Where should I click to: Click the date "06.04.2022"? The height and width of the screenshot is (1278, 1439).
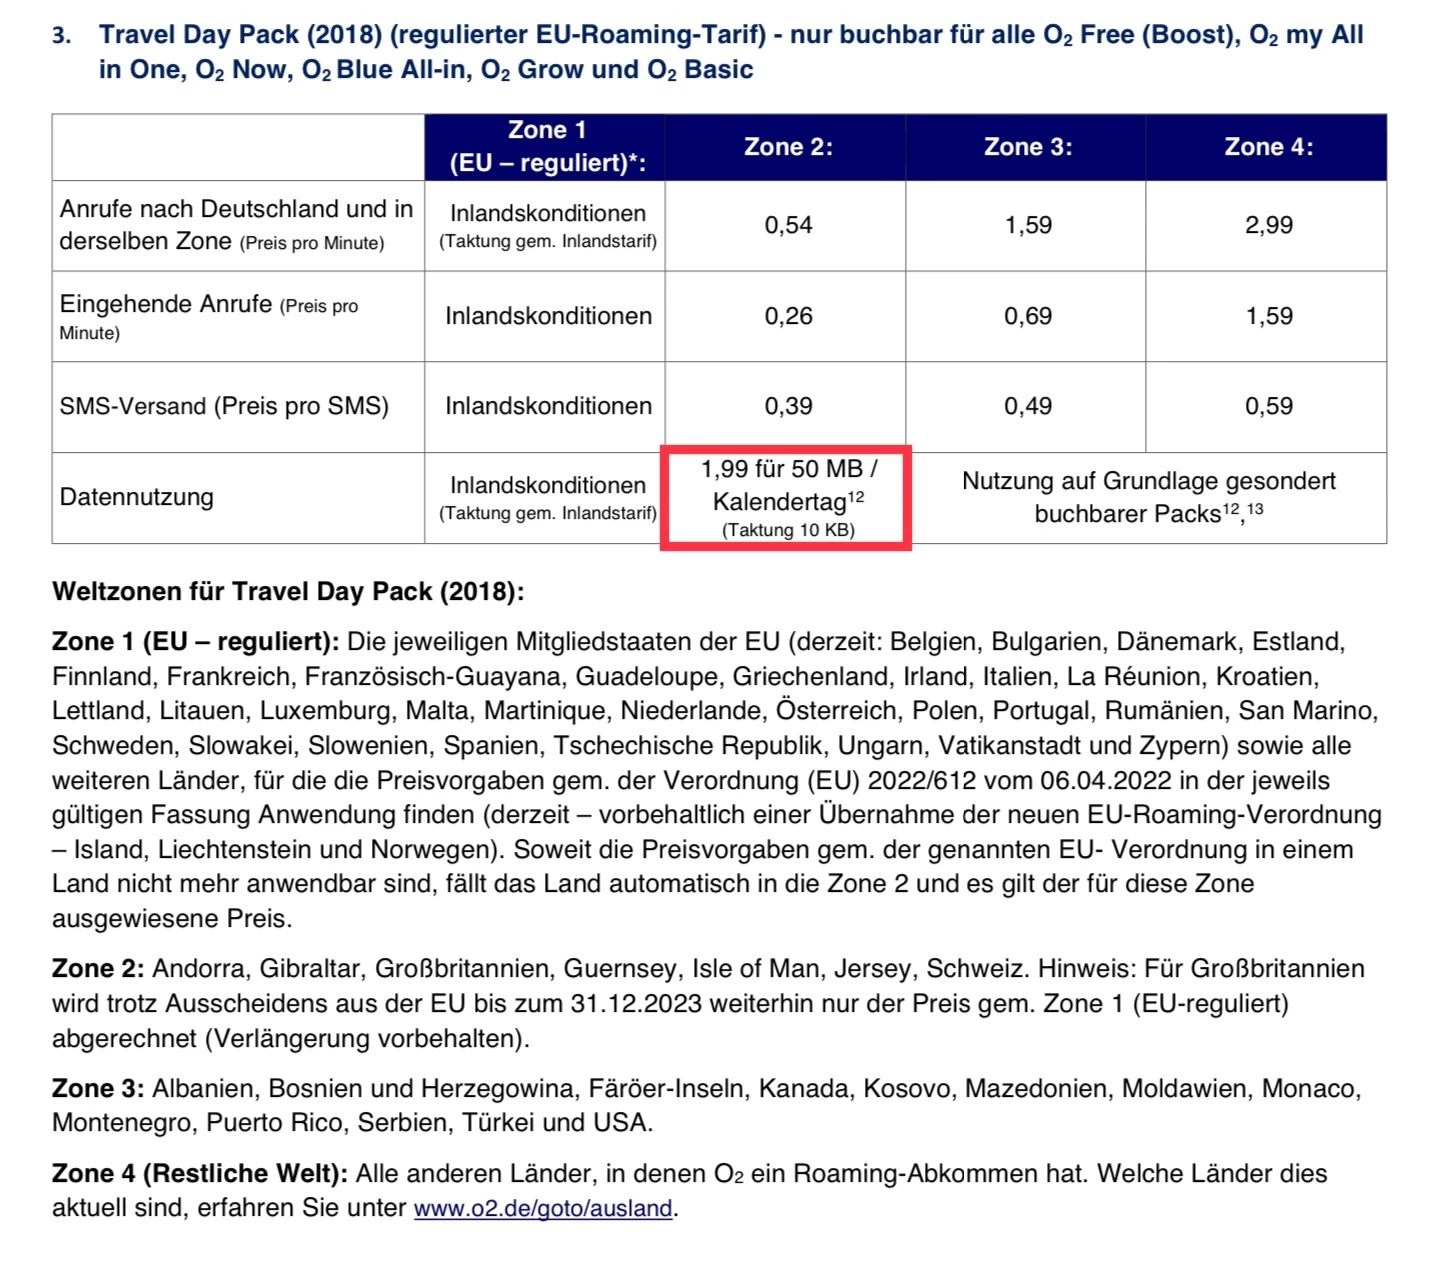(1108, 781)
